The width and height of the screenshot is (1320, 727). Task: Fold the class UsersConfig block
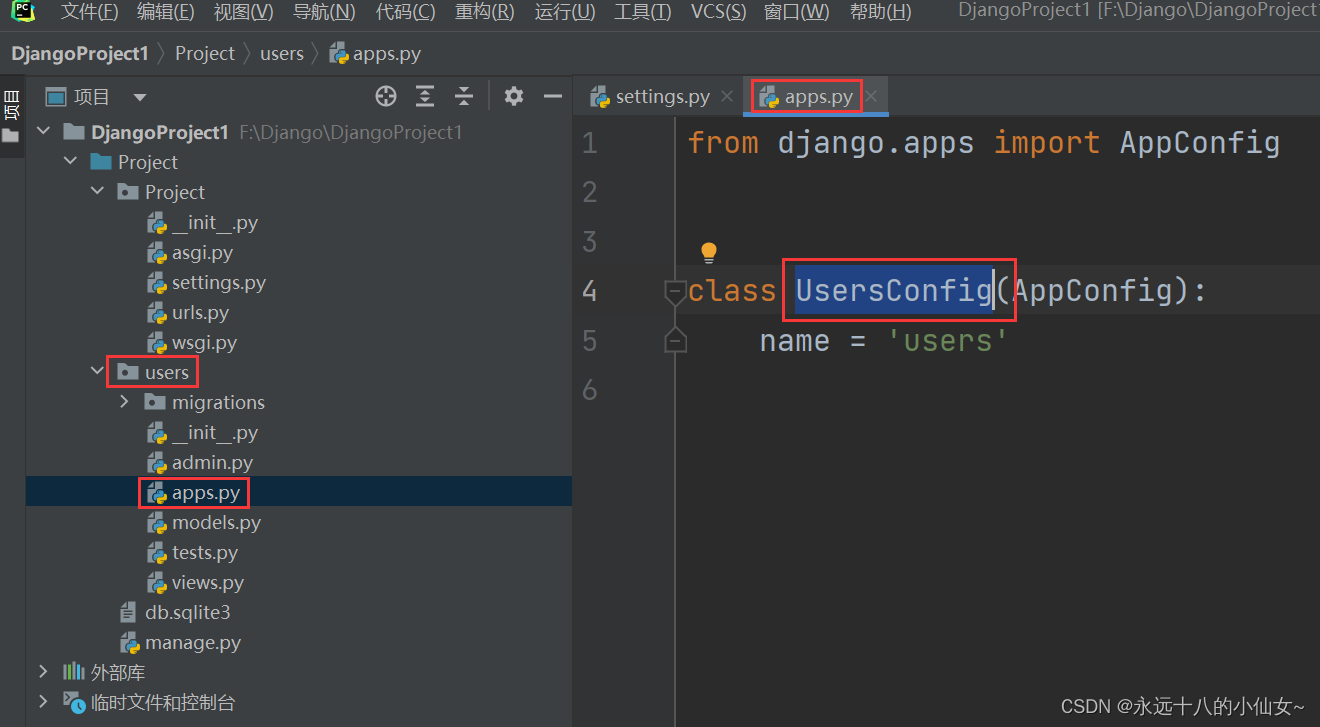tap(676, 291)
